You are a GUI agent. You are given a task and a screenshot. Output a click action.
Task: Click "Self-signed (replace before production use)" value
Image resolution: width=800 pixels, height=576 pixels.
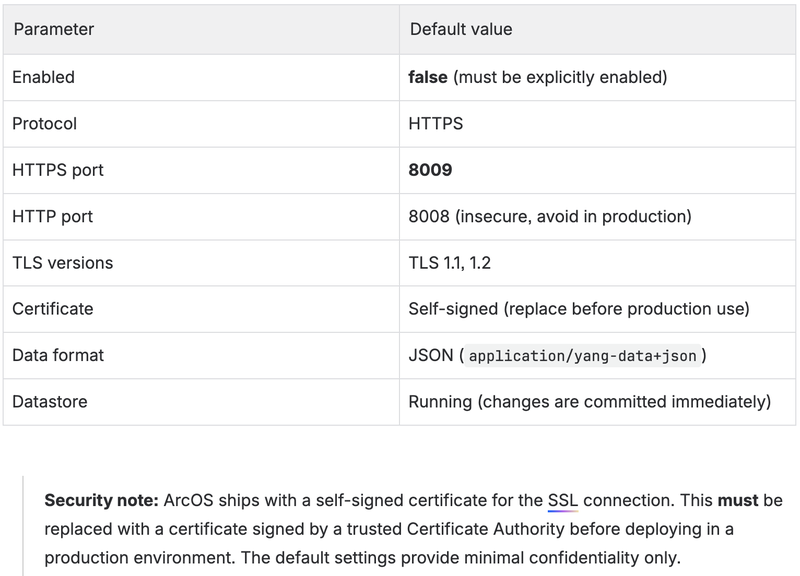point(579,309)
